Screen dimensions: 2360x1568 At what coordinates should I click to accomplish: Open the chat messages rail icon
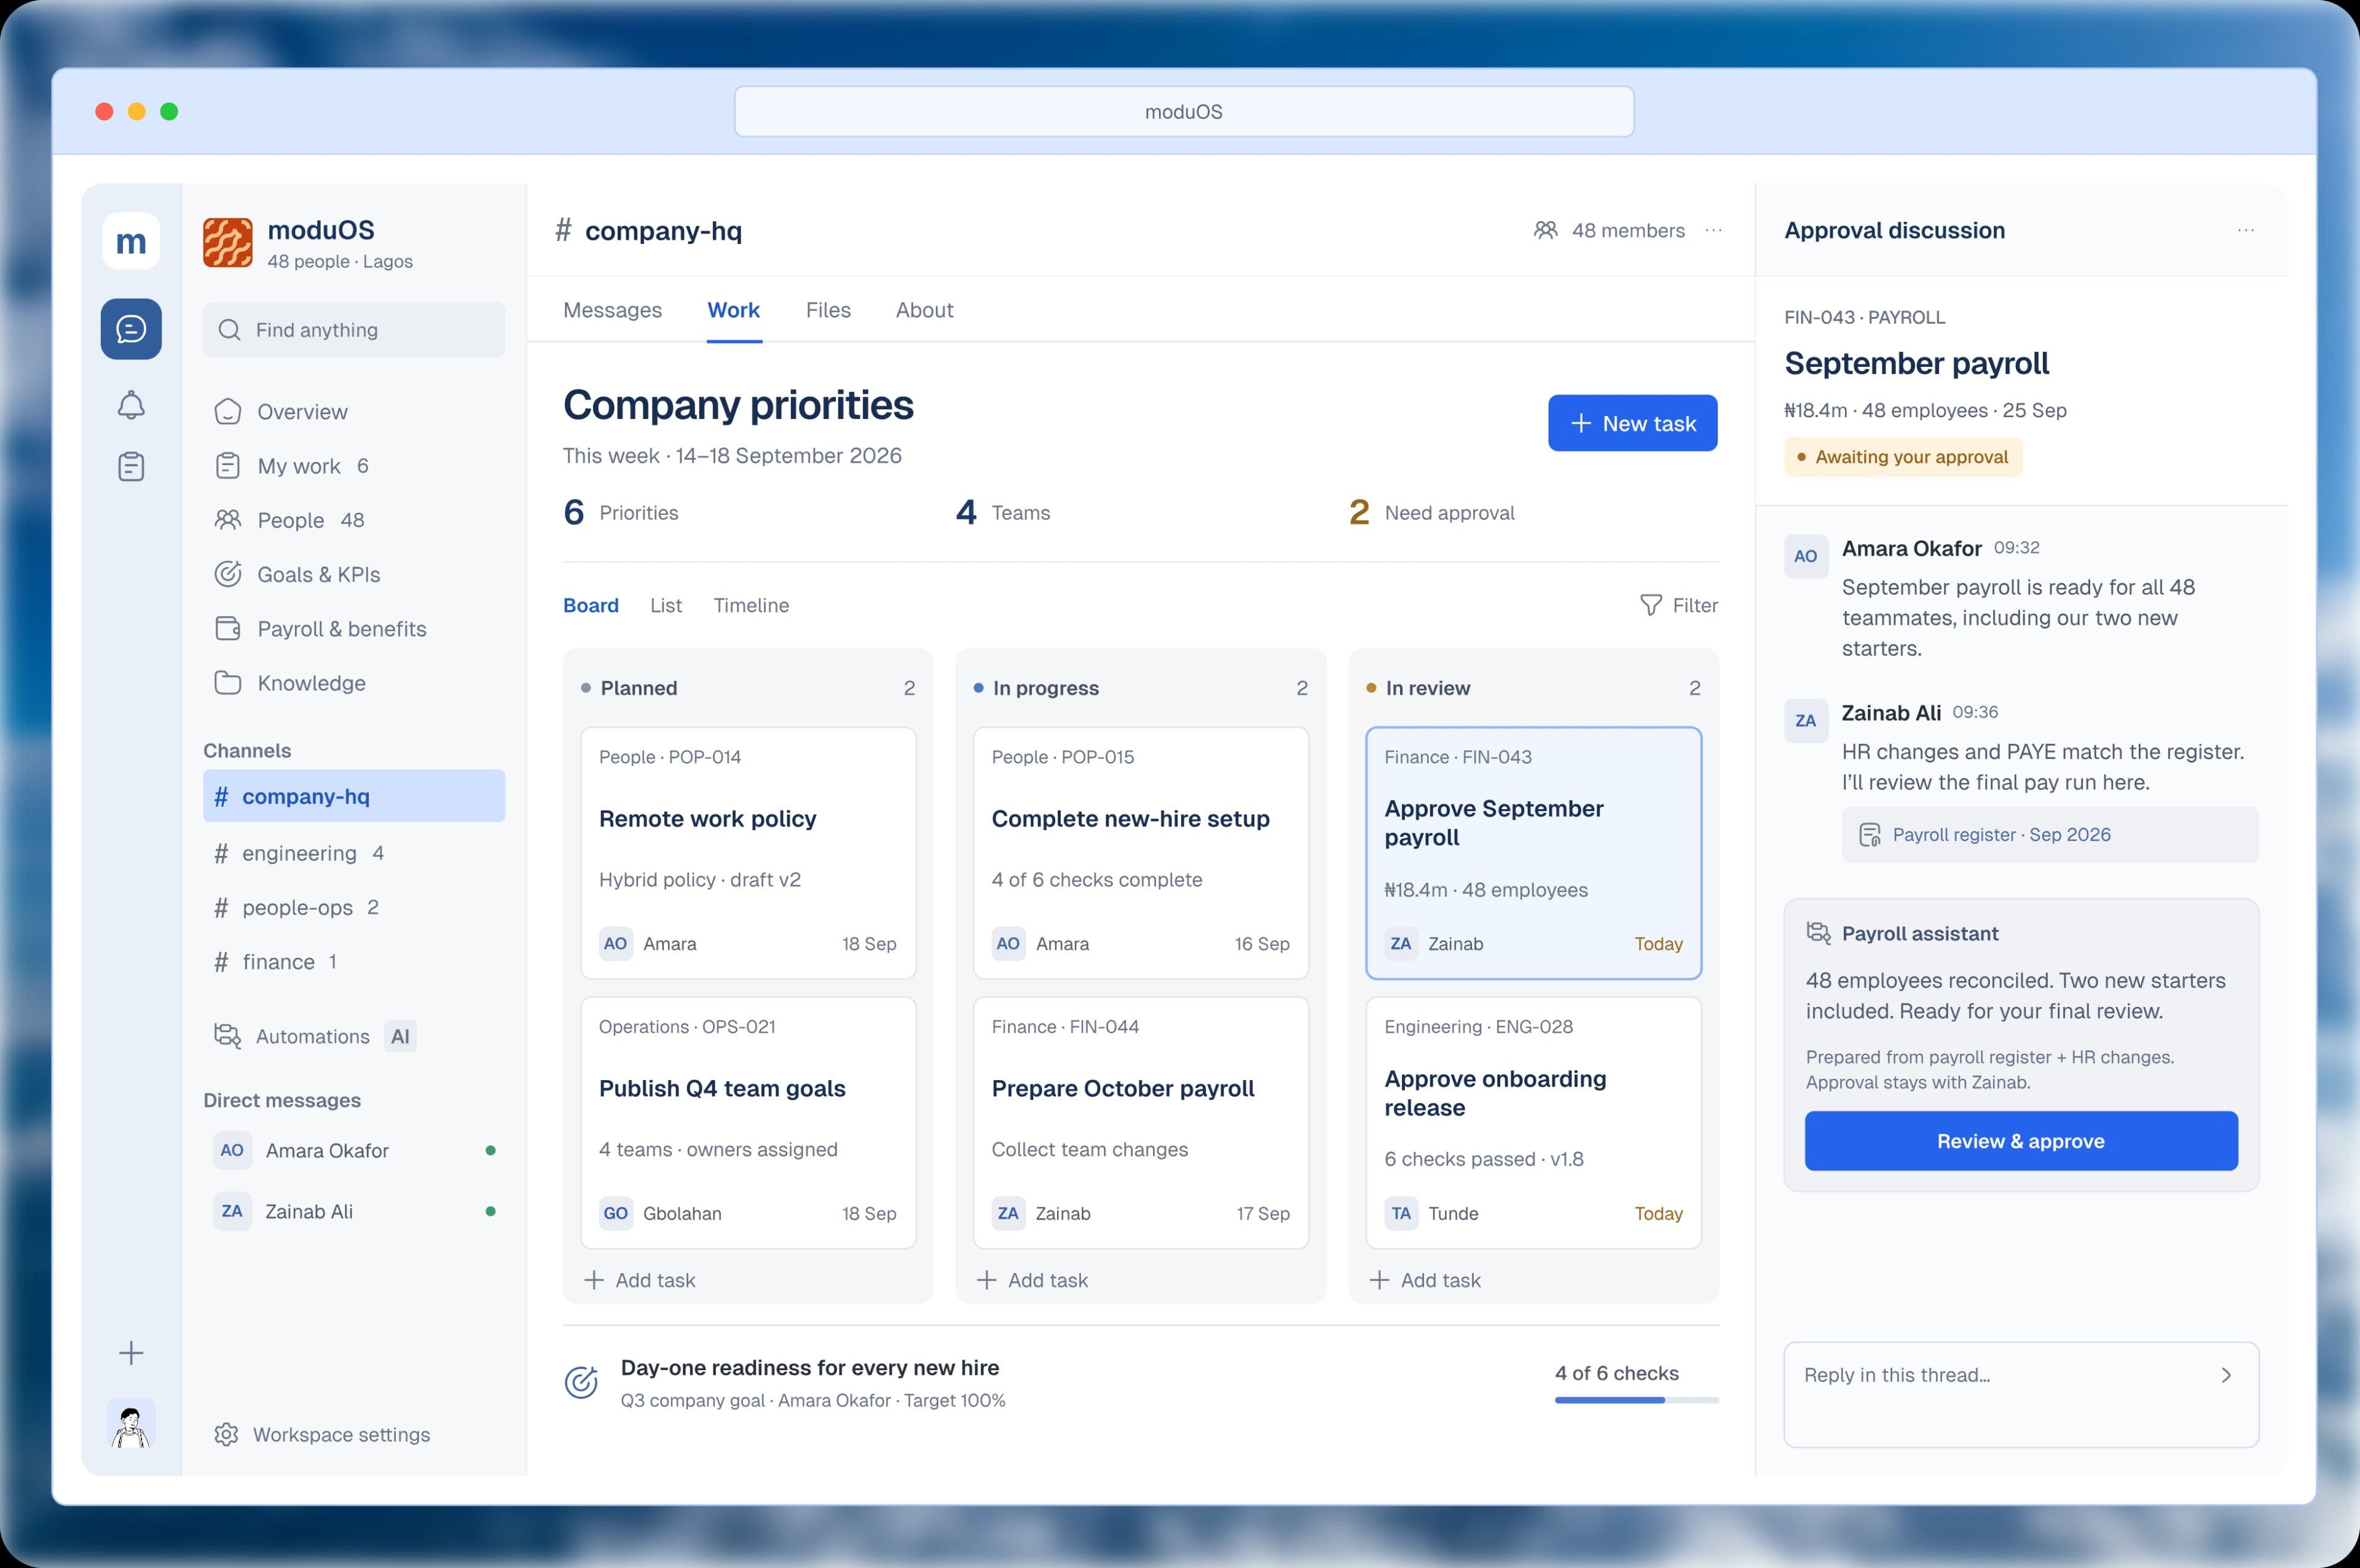131,329
